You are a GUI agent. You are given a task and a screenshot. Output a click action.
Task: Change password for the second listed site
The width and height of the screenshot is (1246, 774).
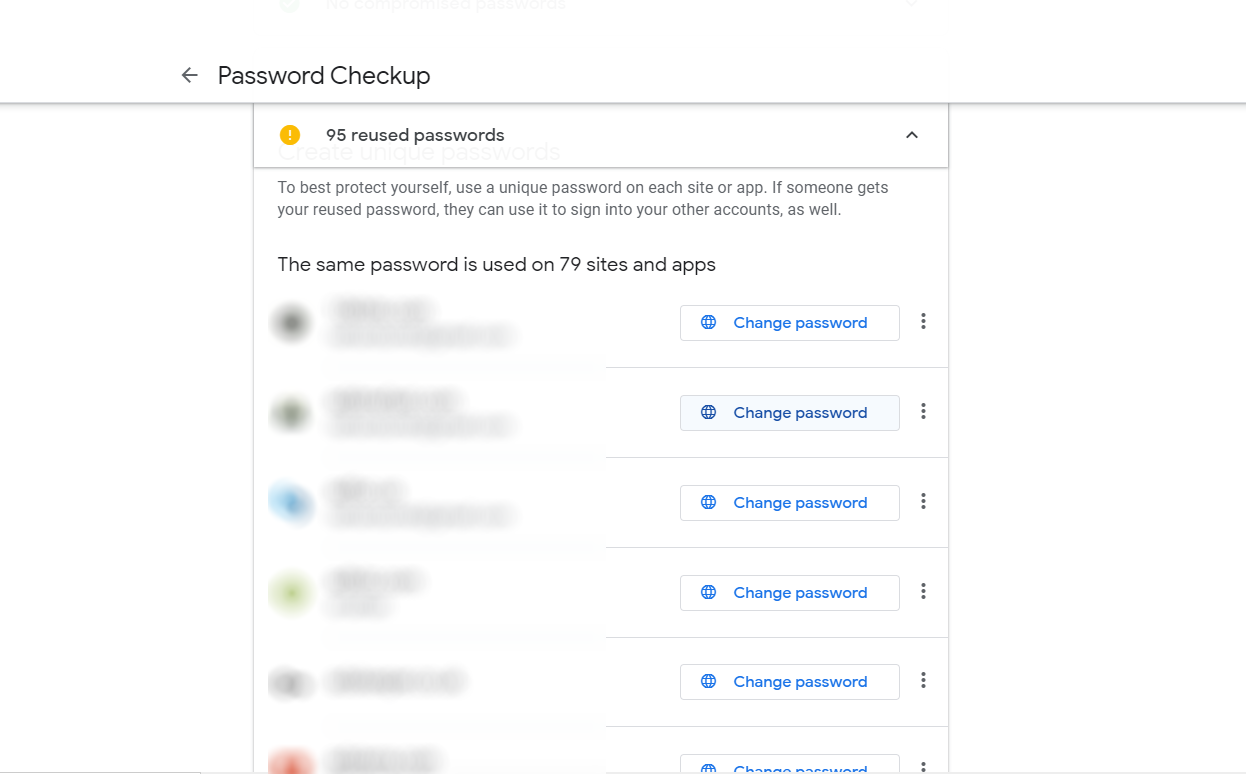[x=789, y=413]
